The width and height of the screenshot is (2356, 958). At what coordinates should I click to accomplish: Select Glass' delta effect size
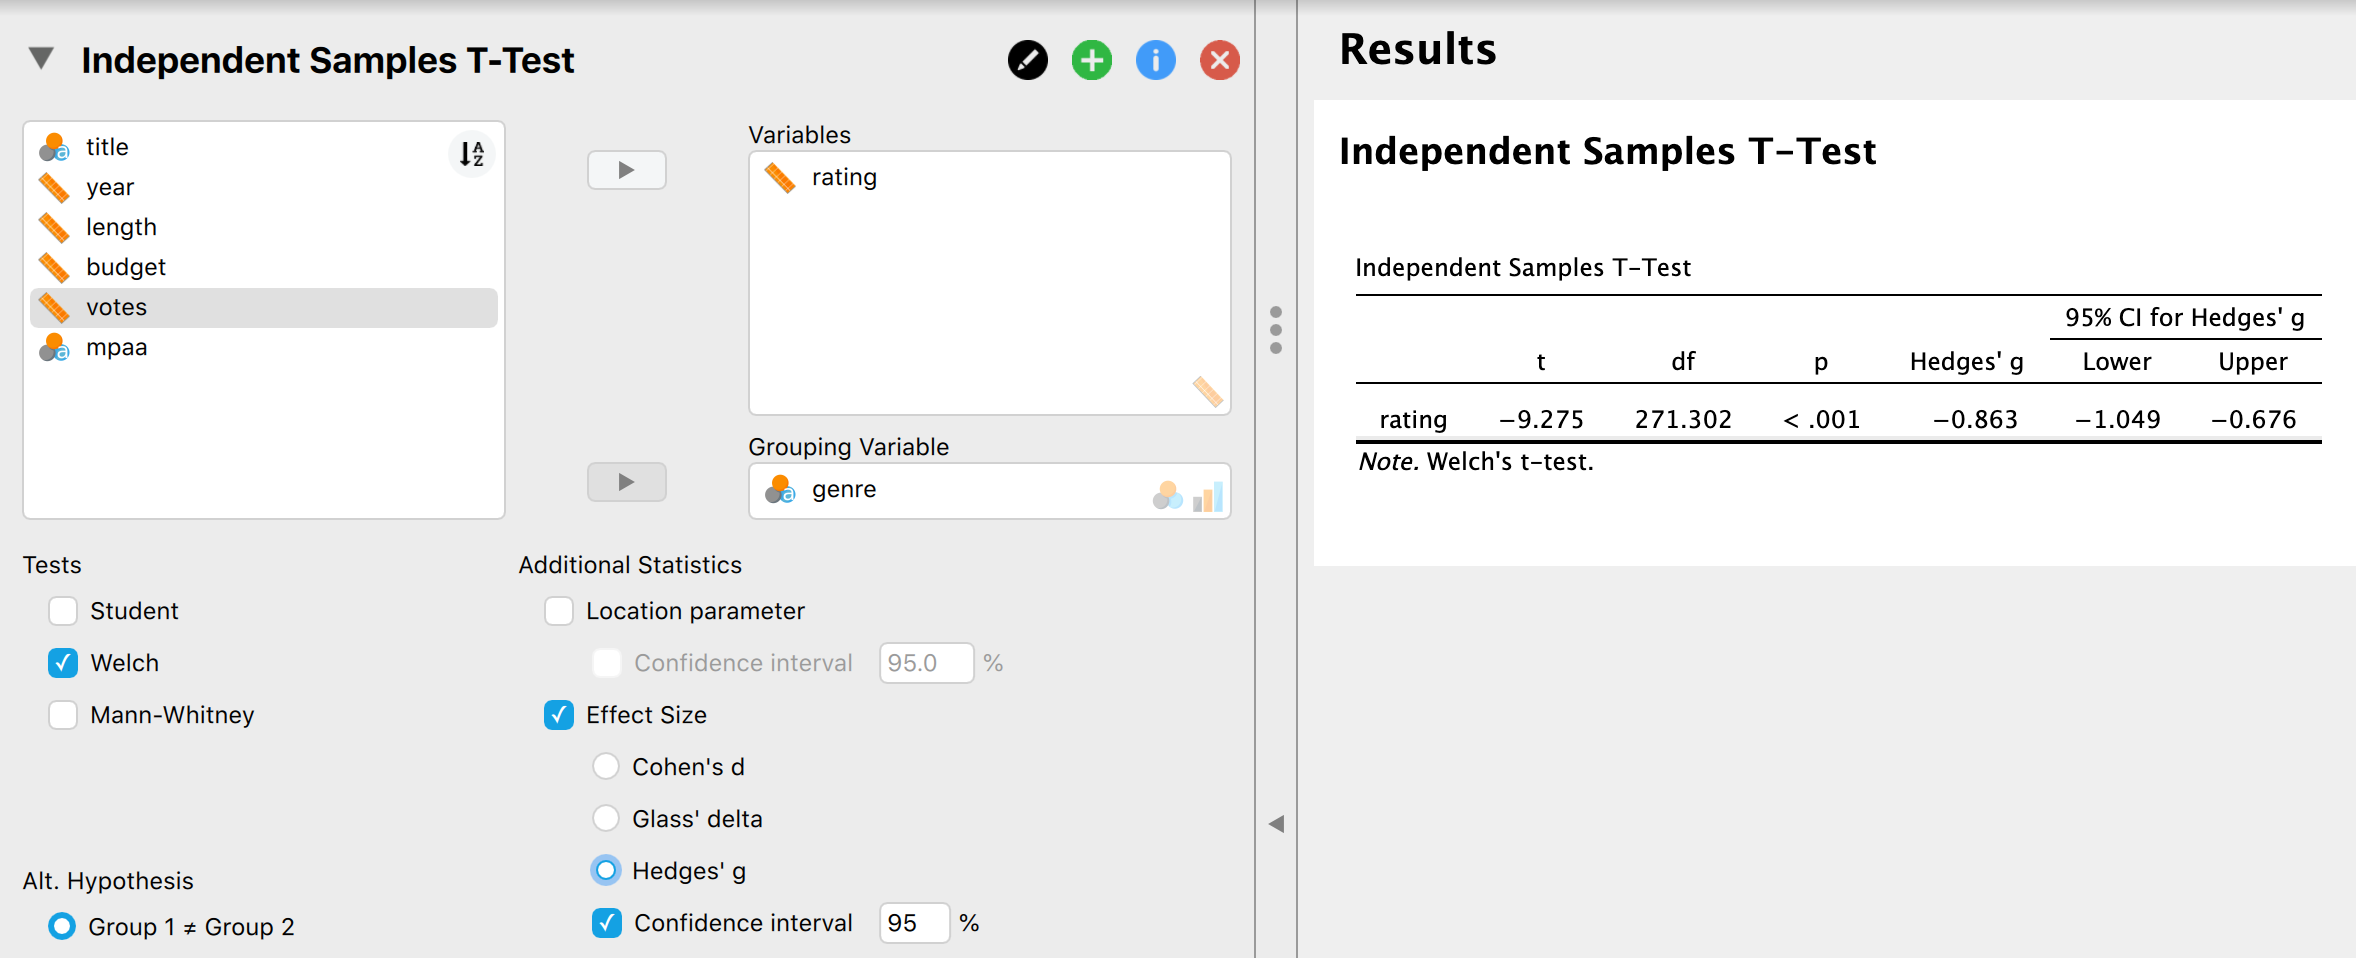coord(606,818)
